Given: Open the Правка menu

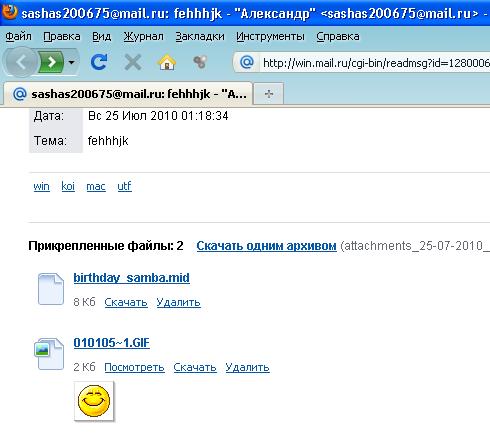Looking at the screenshot, I should tap(62, 36).
